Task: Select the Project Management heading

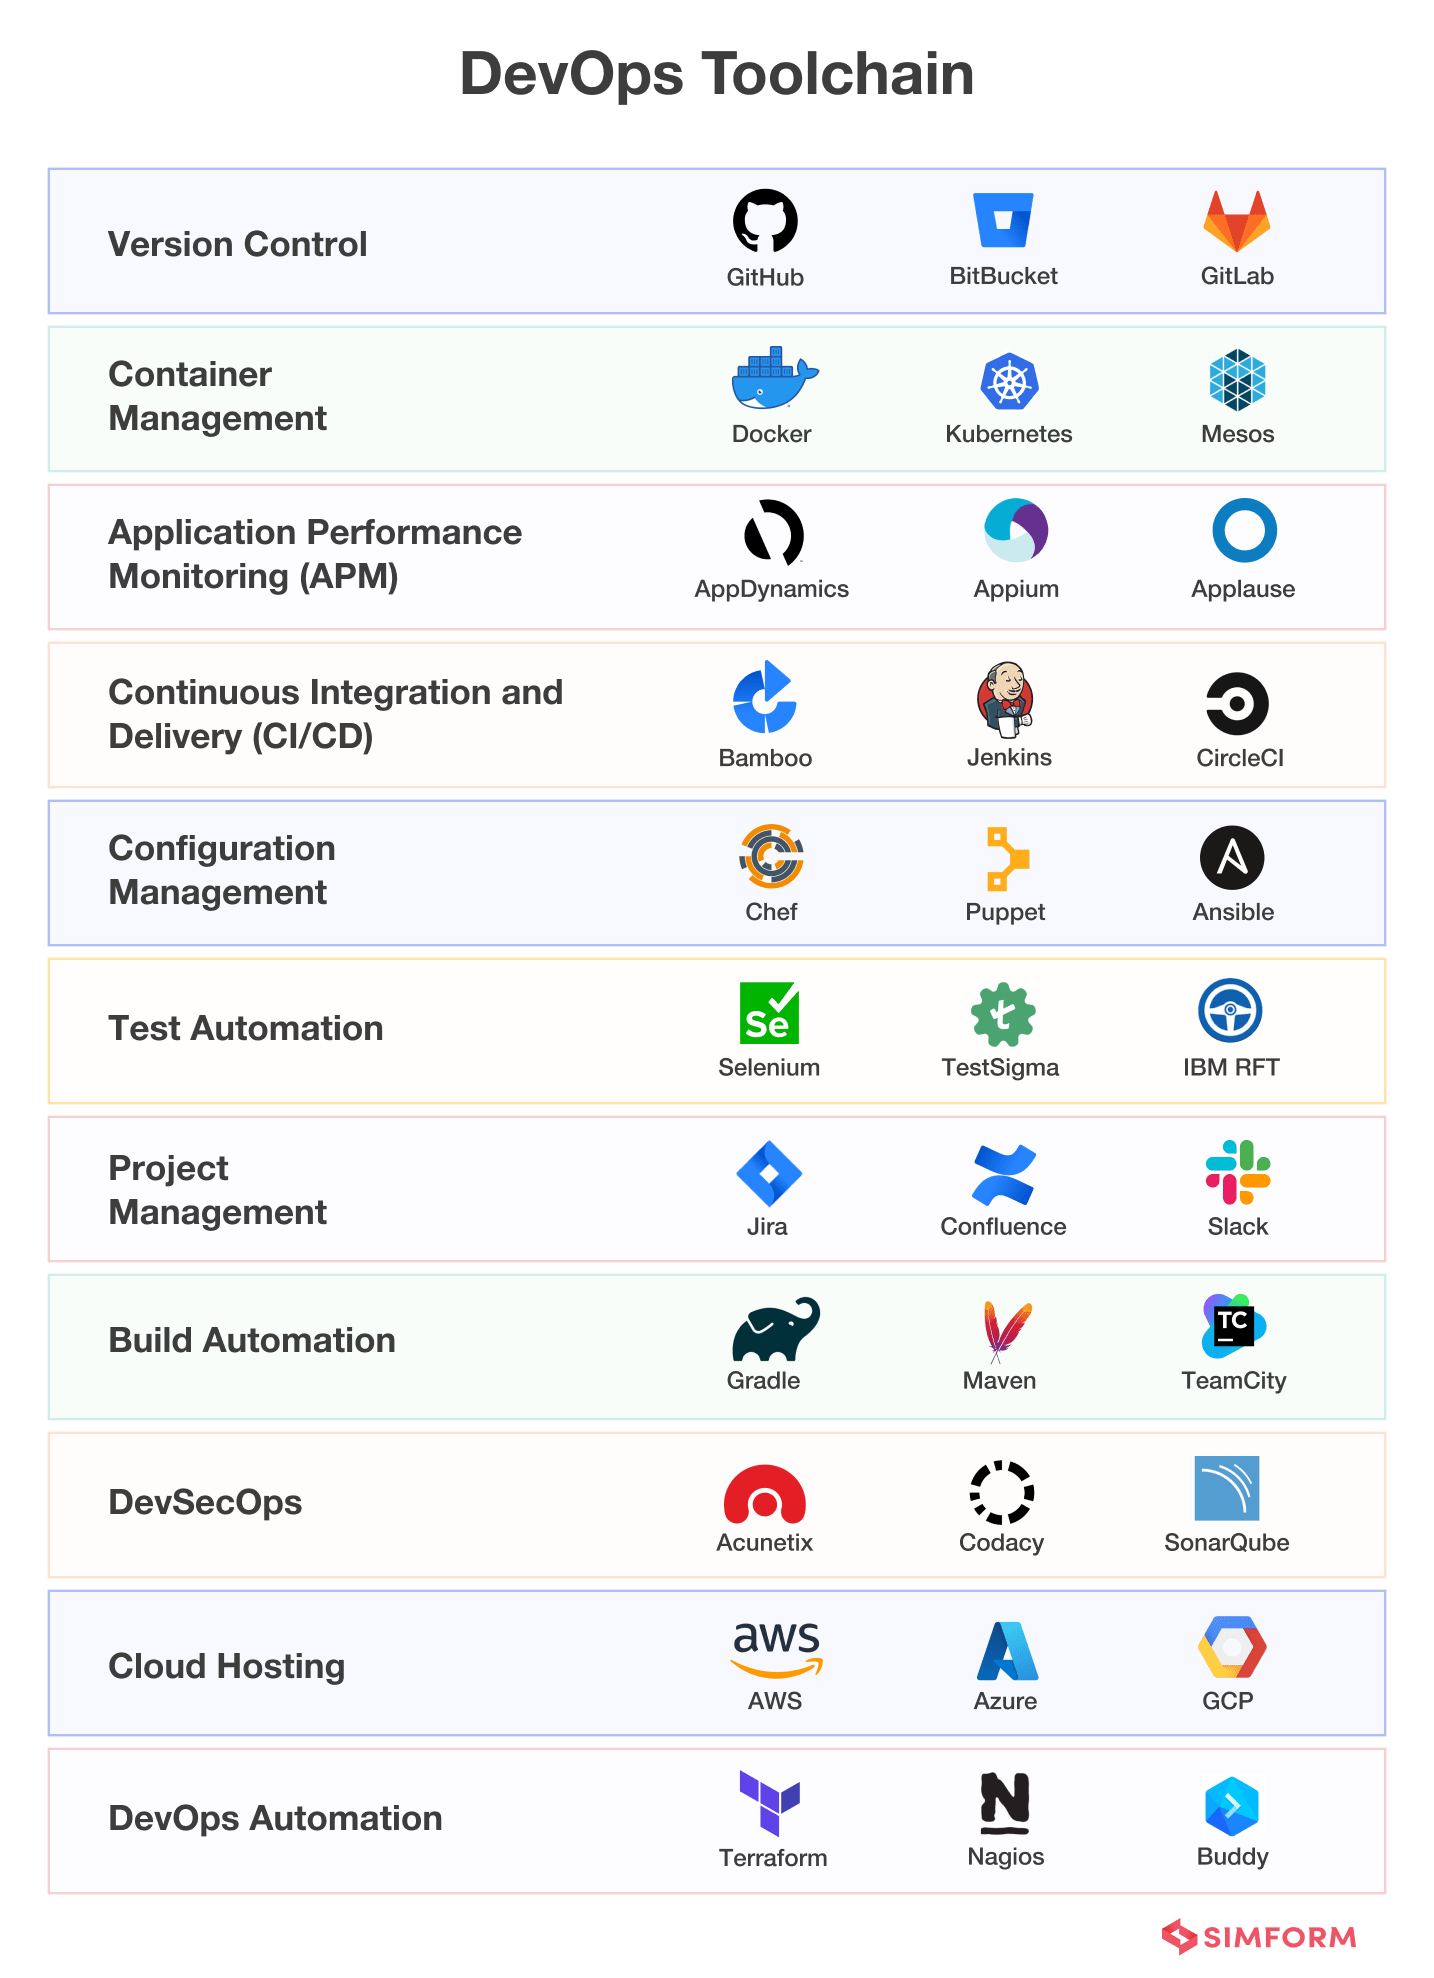Action: tap(218, 1190)
